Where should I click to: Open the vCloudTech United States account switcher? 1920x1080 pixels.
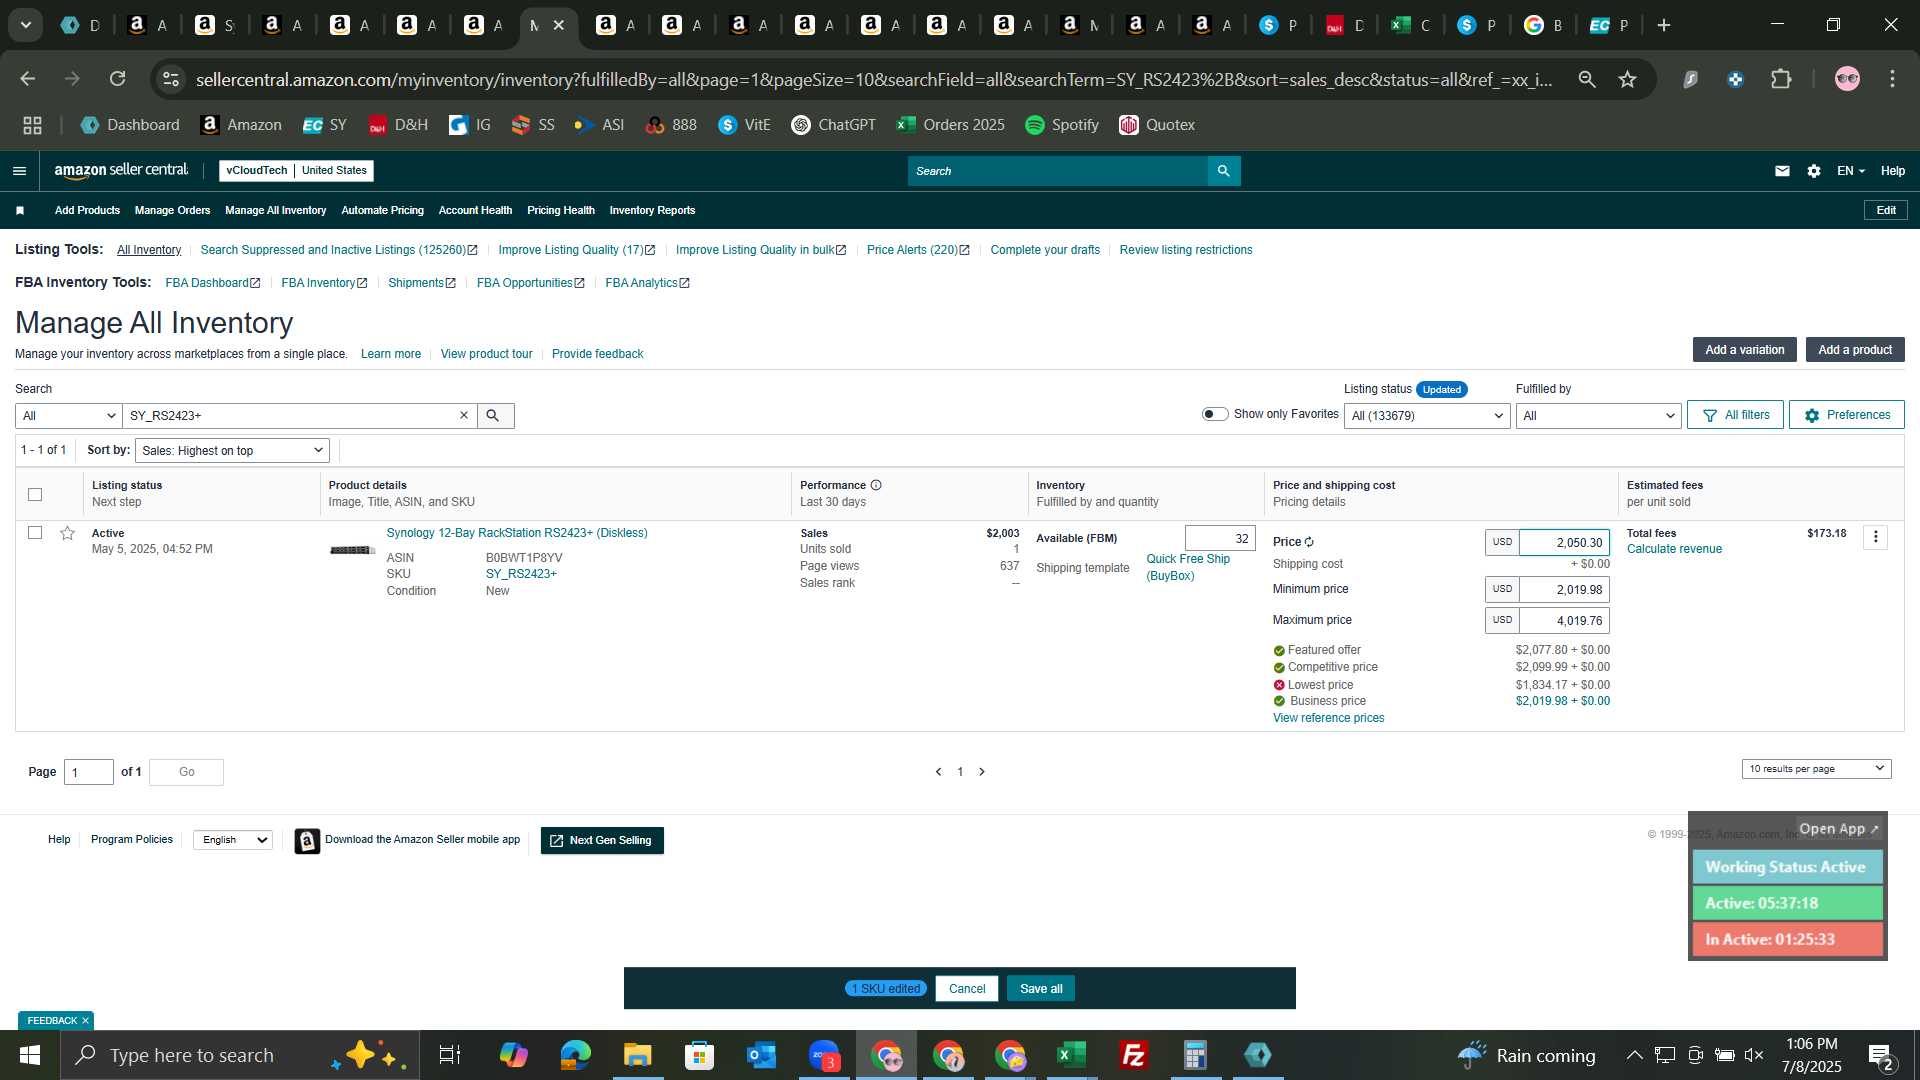point(296,171)
